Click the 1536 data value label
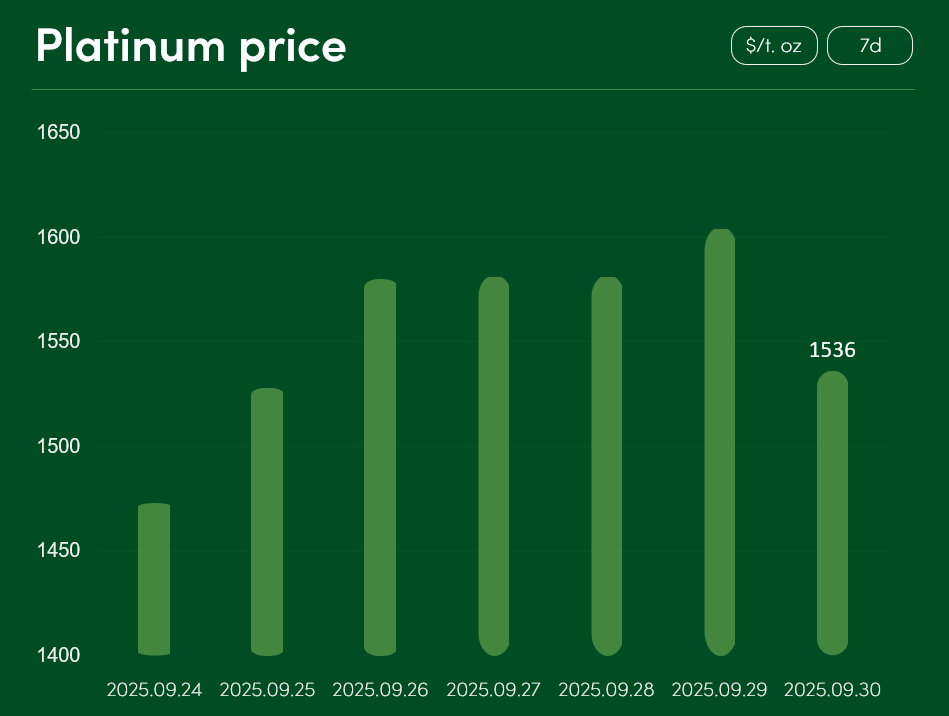This screenshot has width=949, height=716. click(x=832, y=350)
